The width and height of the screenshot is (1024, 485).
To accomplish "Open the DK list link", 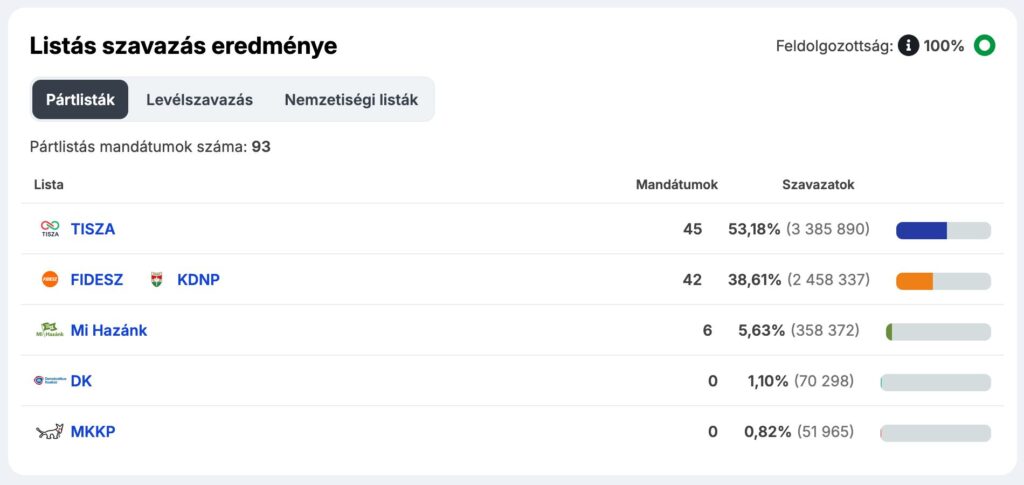I will tap(81, 381).
